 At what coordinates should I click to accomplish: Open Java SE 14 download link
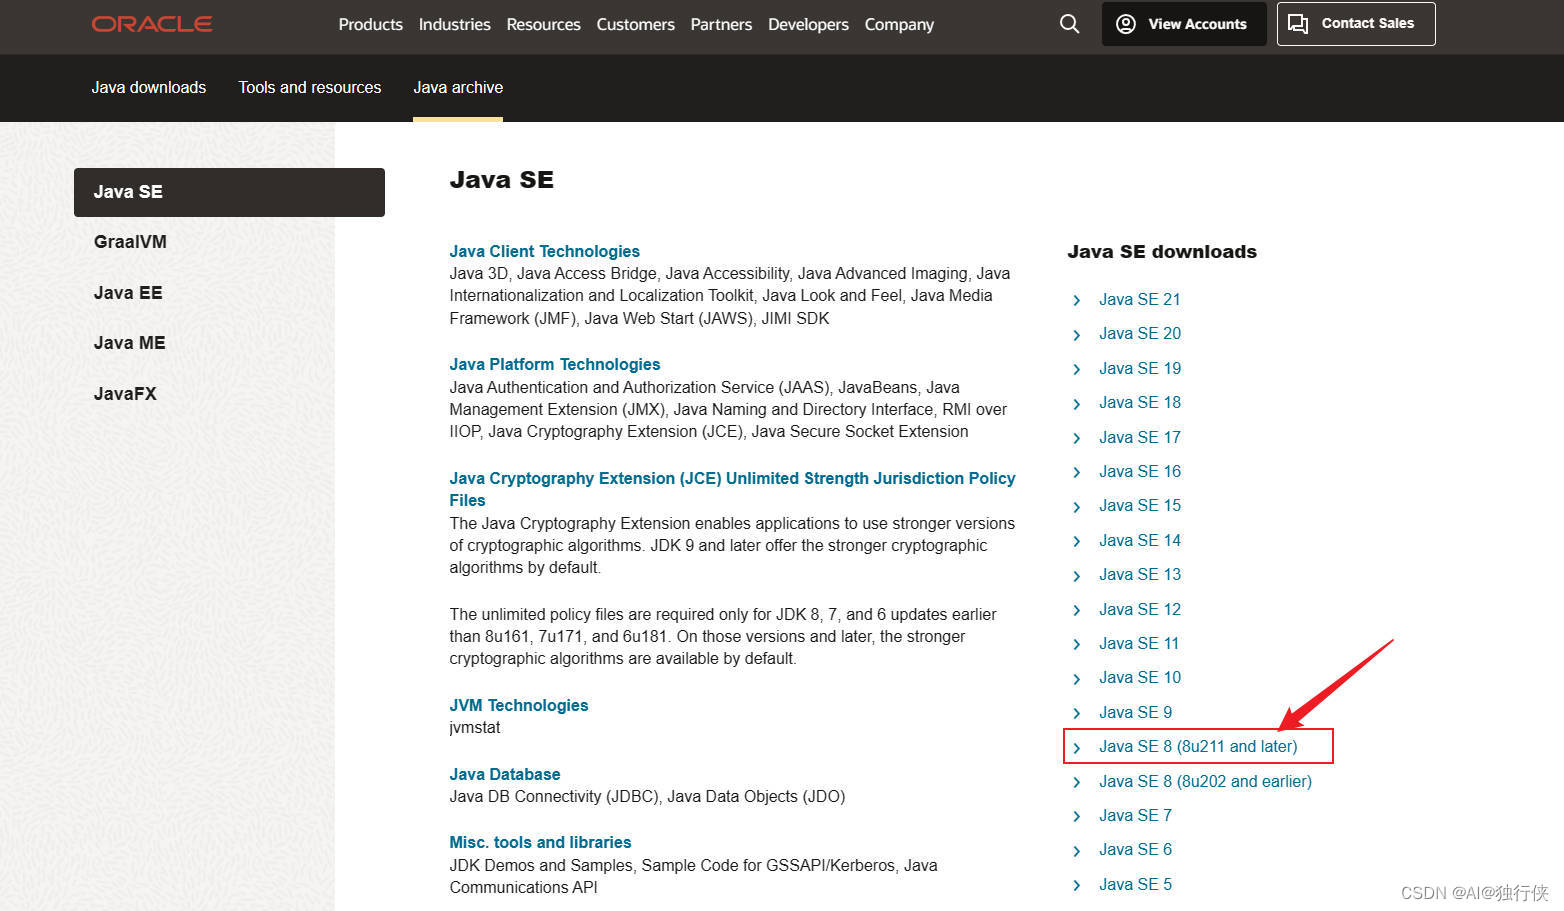(x=1140, y=540)
